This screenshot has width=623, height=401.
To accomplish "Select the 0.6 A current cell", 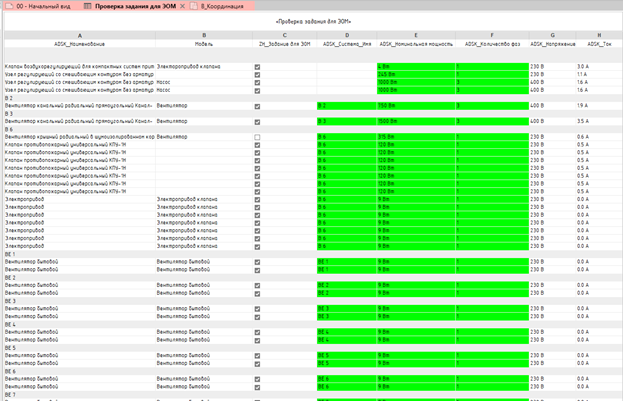I will pyautogui.click(x=599, y=137).
